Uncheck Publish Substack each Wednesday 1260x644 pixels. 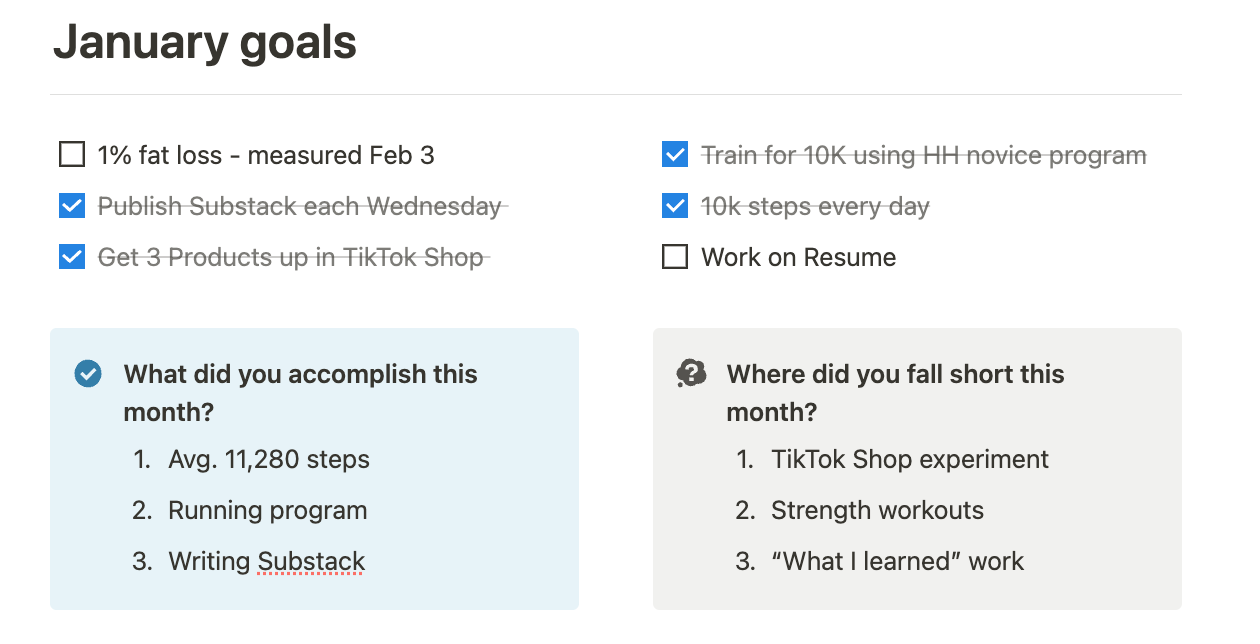coord(72,206)
